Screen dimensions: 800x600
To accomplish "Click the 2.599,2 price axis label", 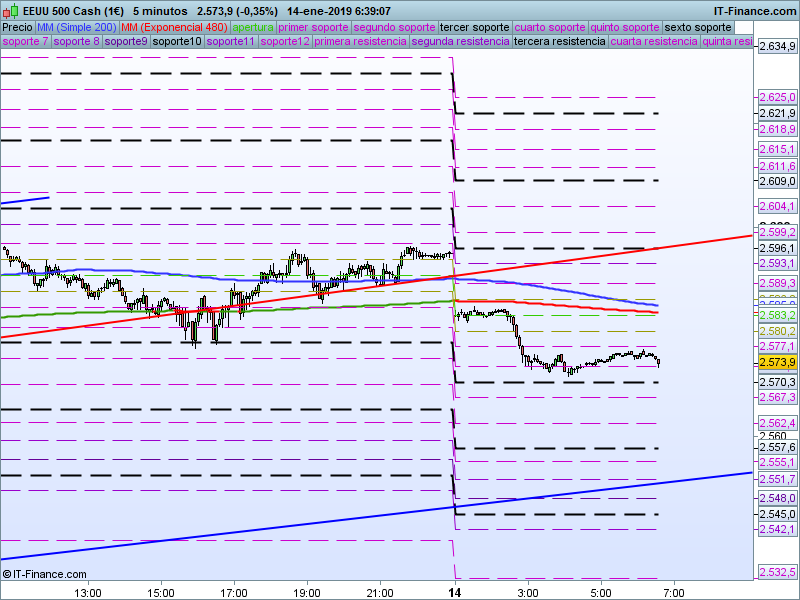I will (777, 232).
